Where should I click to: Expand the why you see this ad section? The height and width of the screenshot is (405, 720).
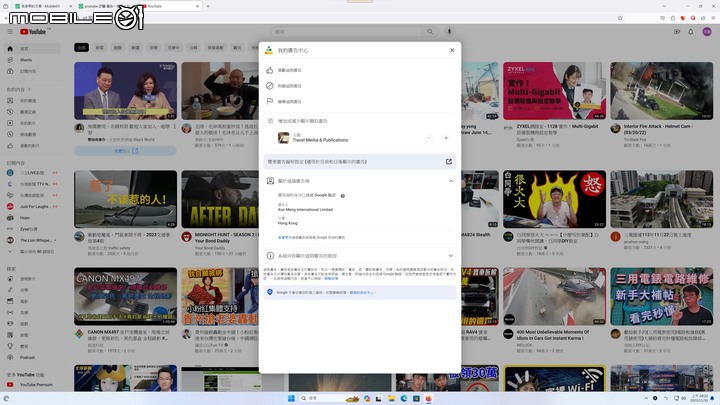coord(450,256)
